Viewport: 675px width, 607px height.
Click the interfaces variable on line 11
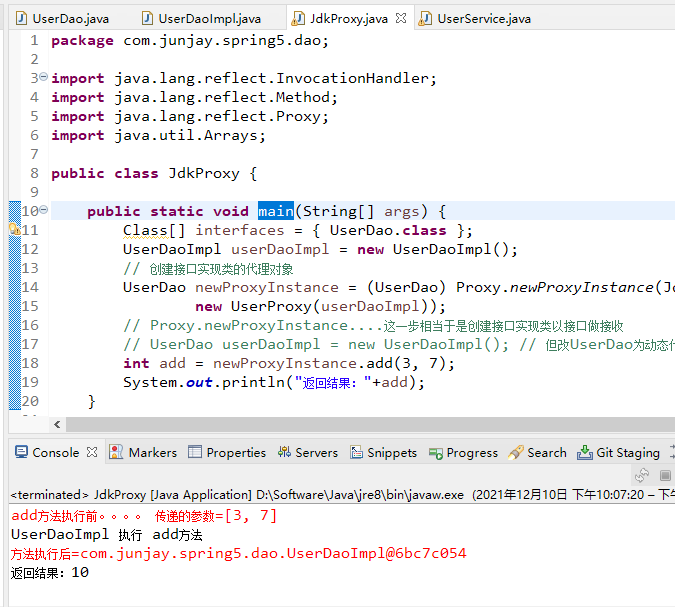click(240, 230)
